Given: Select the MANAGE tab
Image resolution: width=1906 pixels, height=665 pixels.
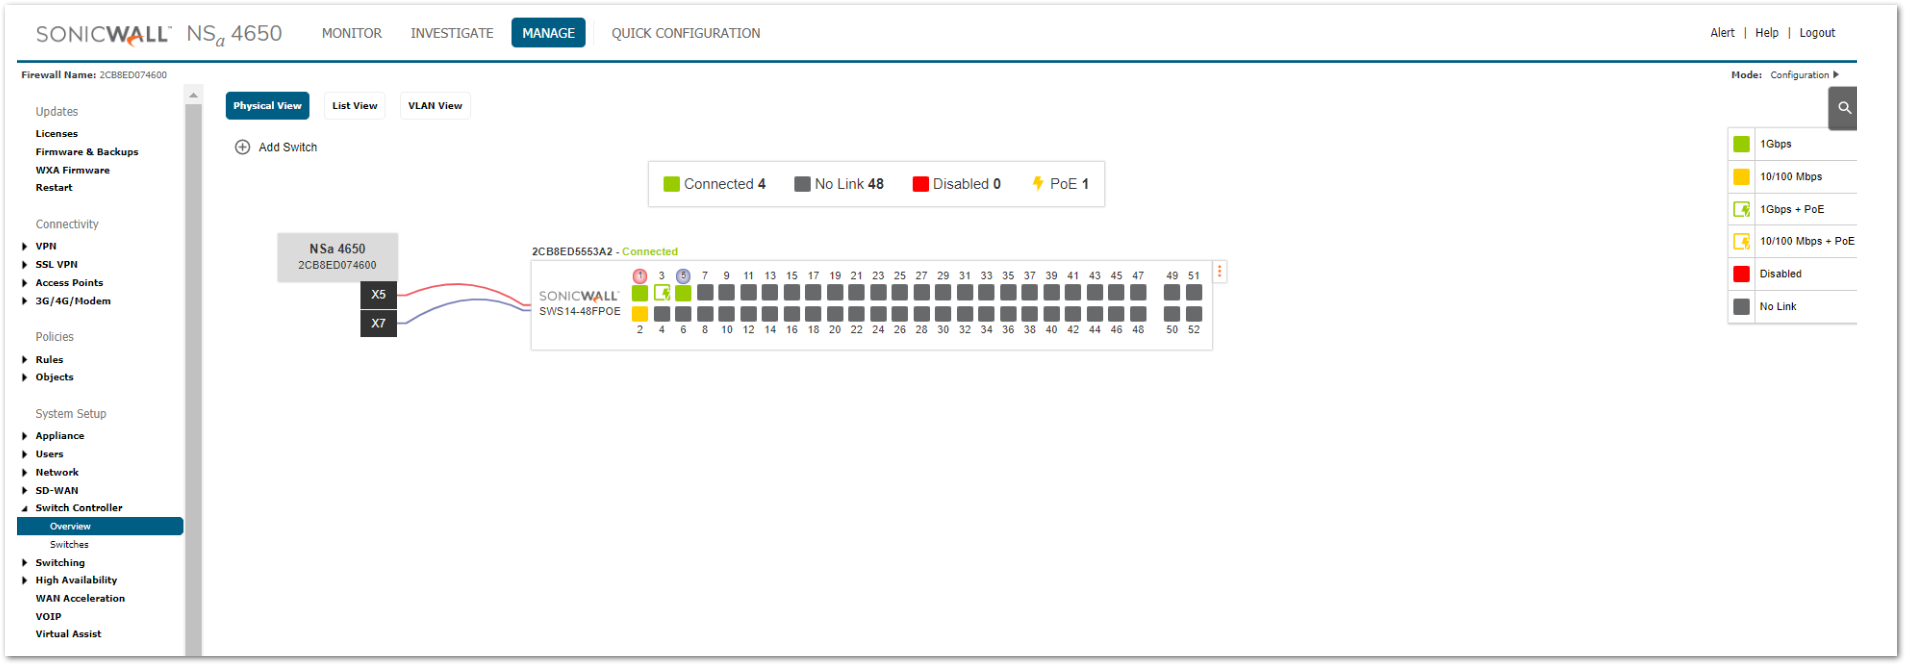Looking at the screenshot, I should point(548,33).
